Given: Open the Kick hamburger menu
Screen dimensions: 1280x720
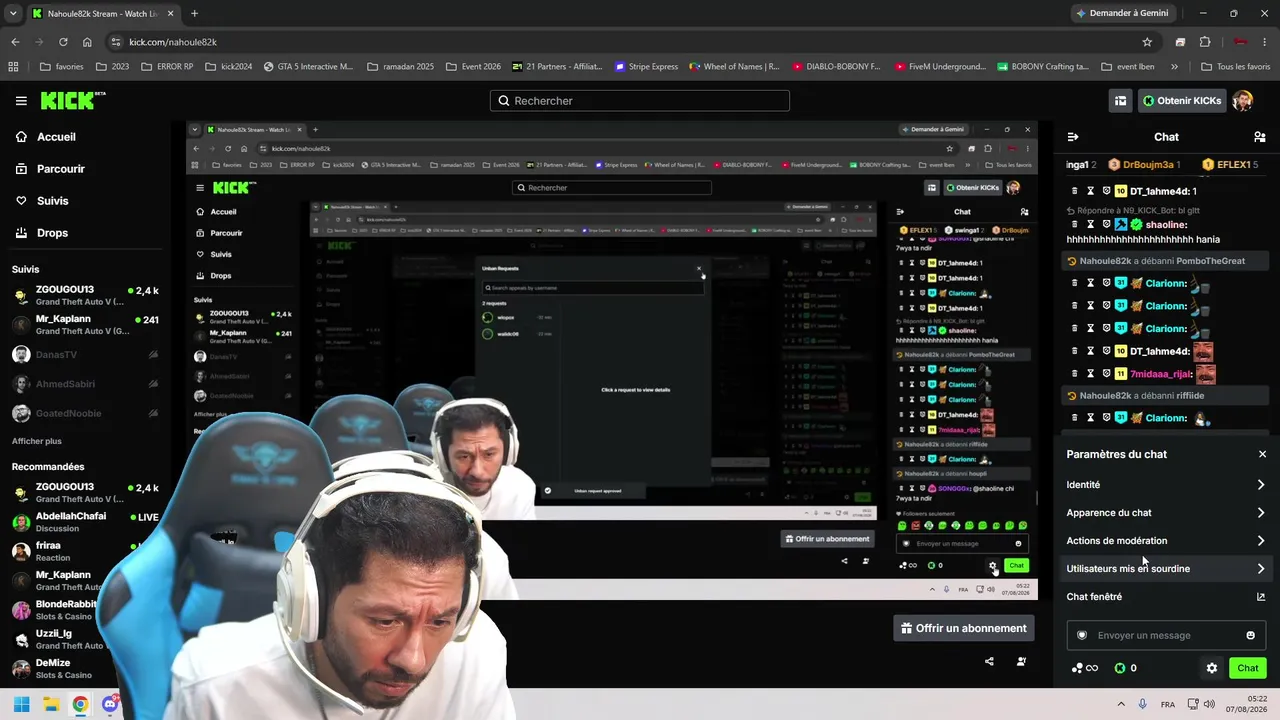Looking at the screenshot, I should pos(21,101).
